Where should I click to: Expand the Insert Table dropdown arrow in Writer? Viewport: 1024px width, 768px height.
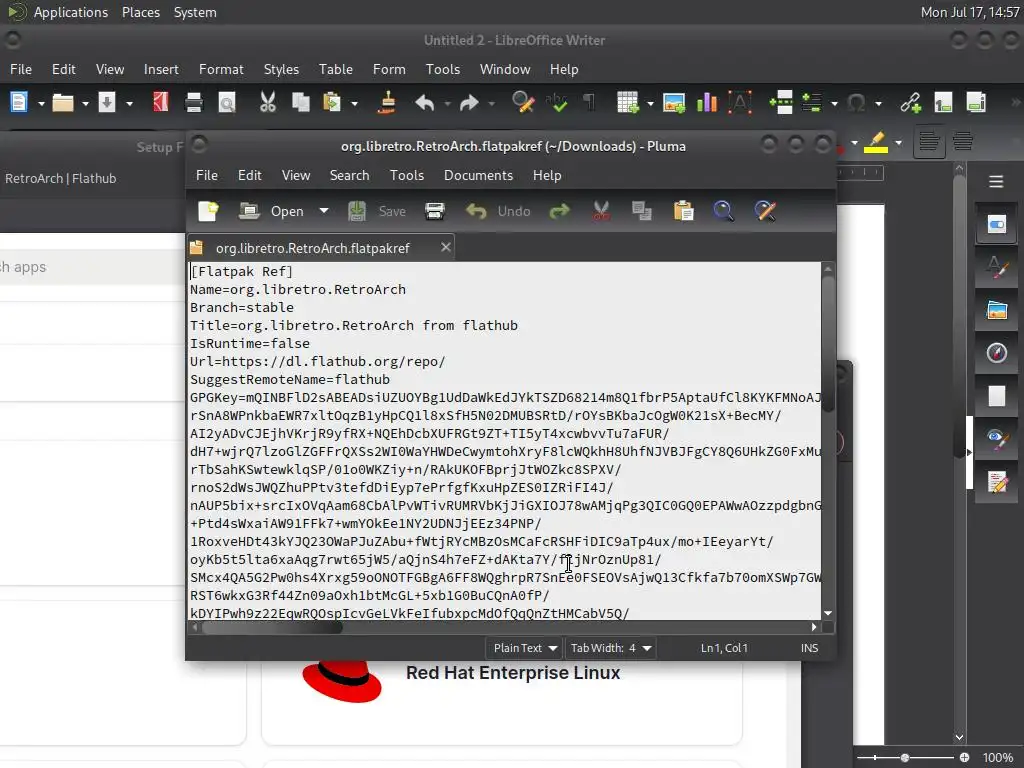point(650,103)
